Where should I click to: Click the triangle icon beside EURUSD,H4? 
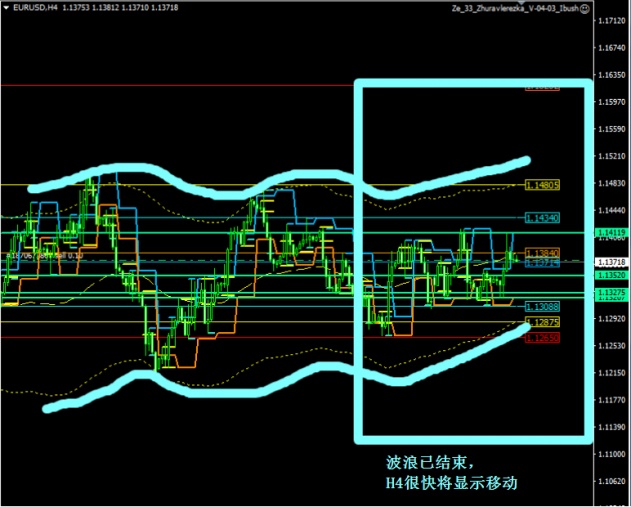5,8
